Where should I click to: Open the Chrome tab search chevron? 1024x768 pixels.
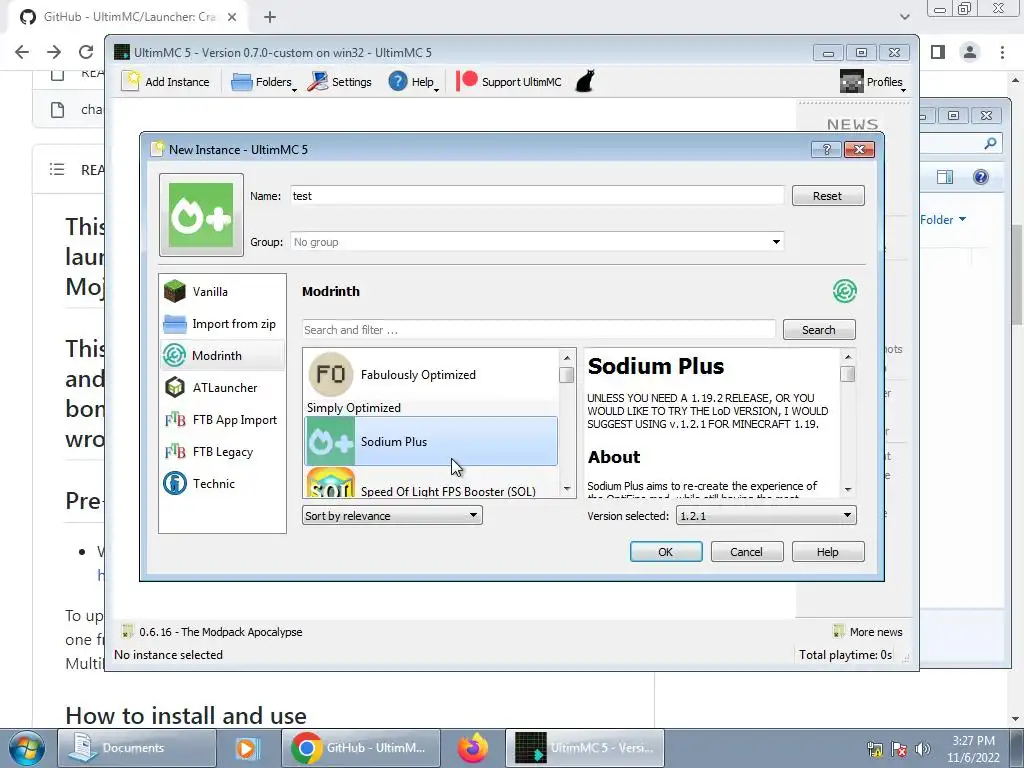pyautogui.click(x=904, y=17)
